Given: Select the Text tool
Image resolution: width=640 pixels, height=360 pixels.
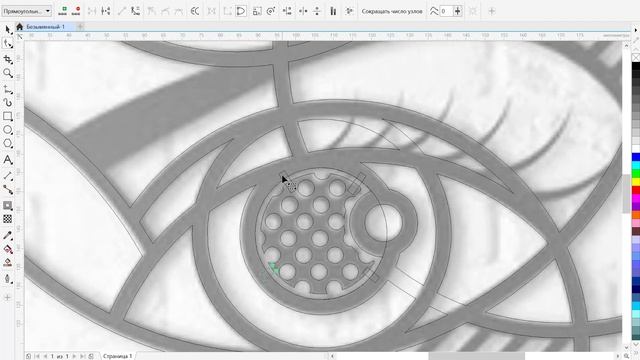Looking at the screenshot, I should click(8, 160).
